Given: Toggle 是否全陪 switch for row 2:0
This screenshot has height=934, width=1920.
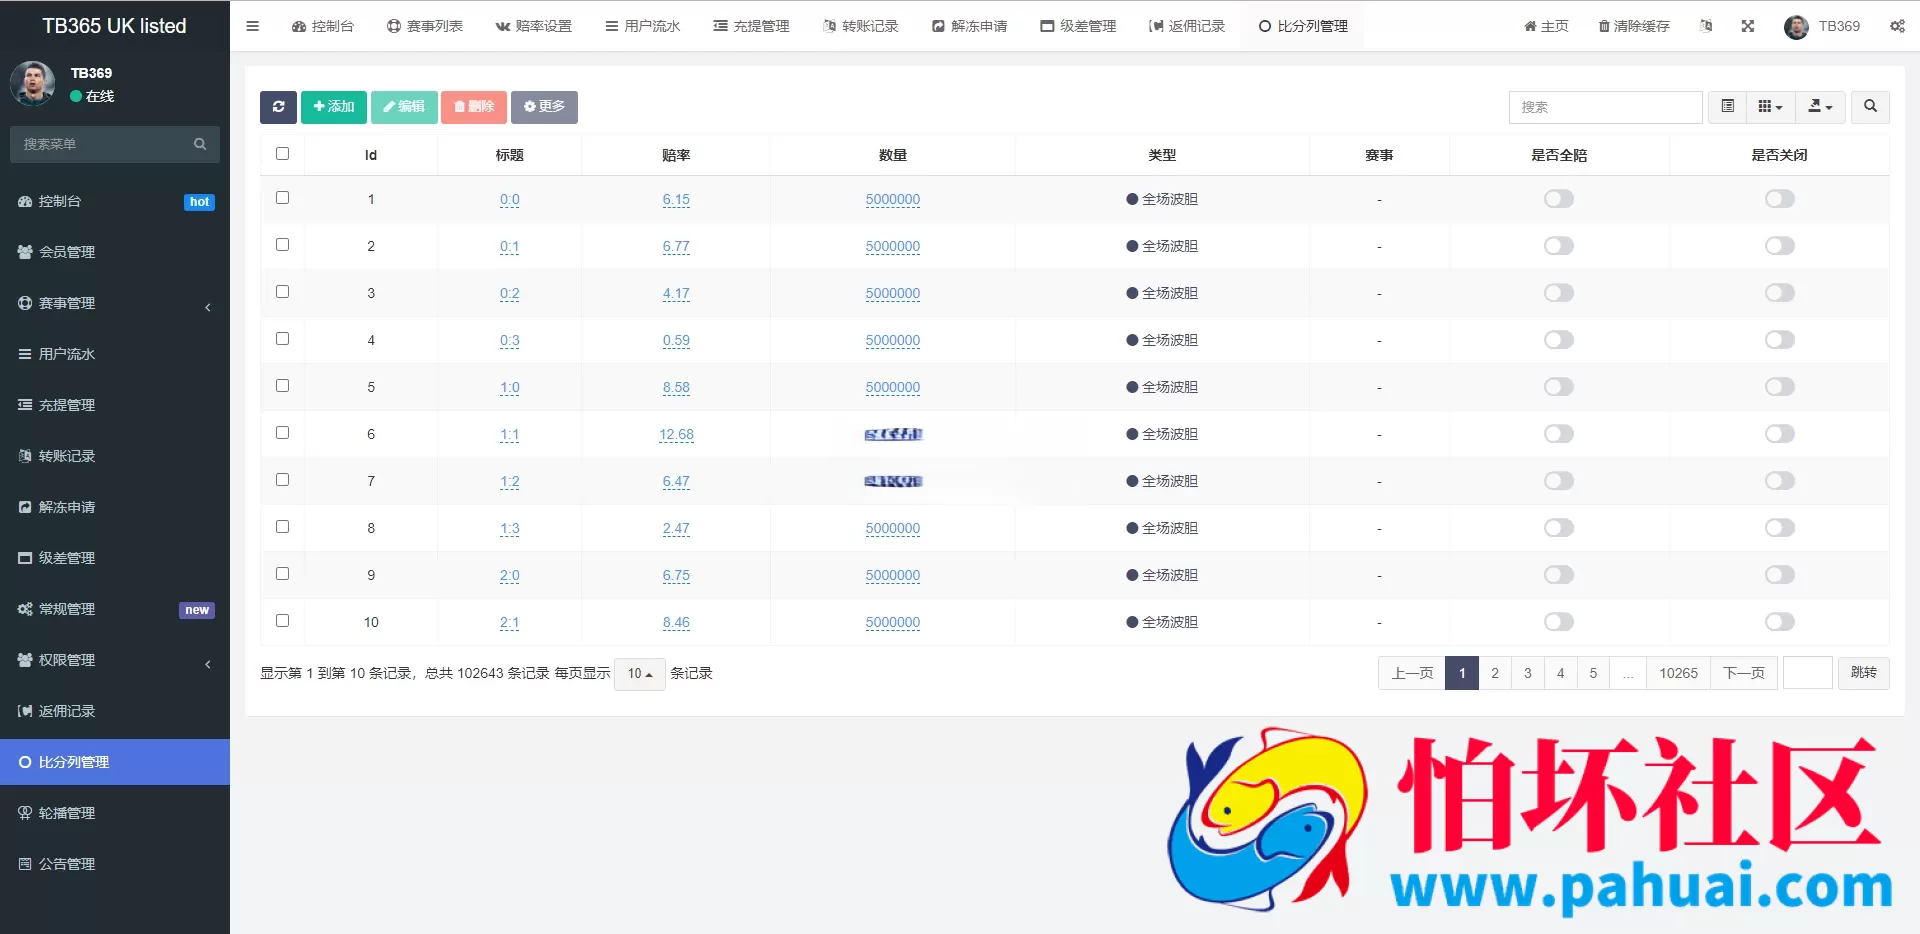Looking at the screenshot, I should coord(1558,575).
